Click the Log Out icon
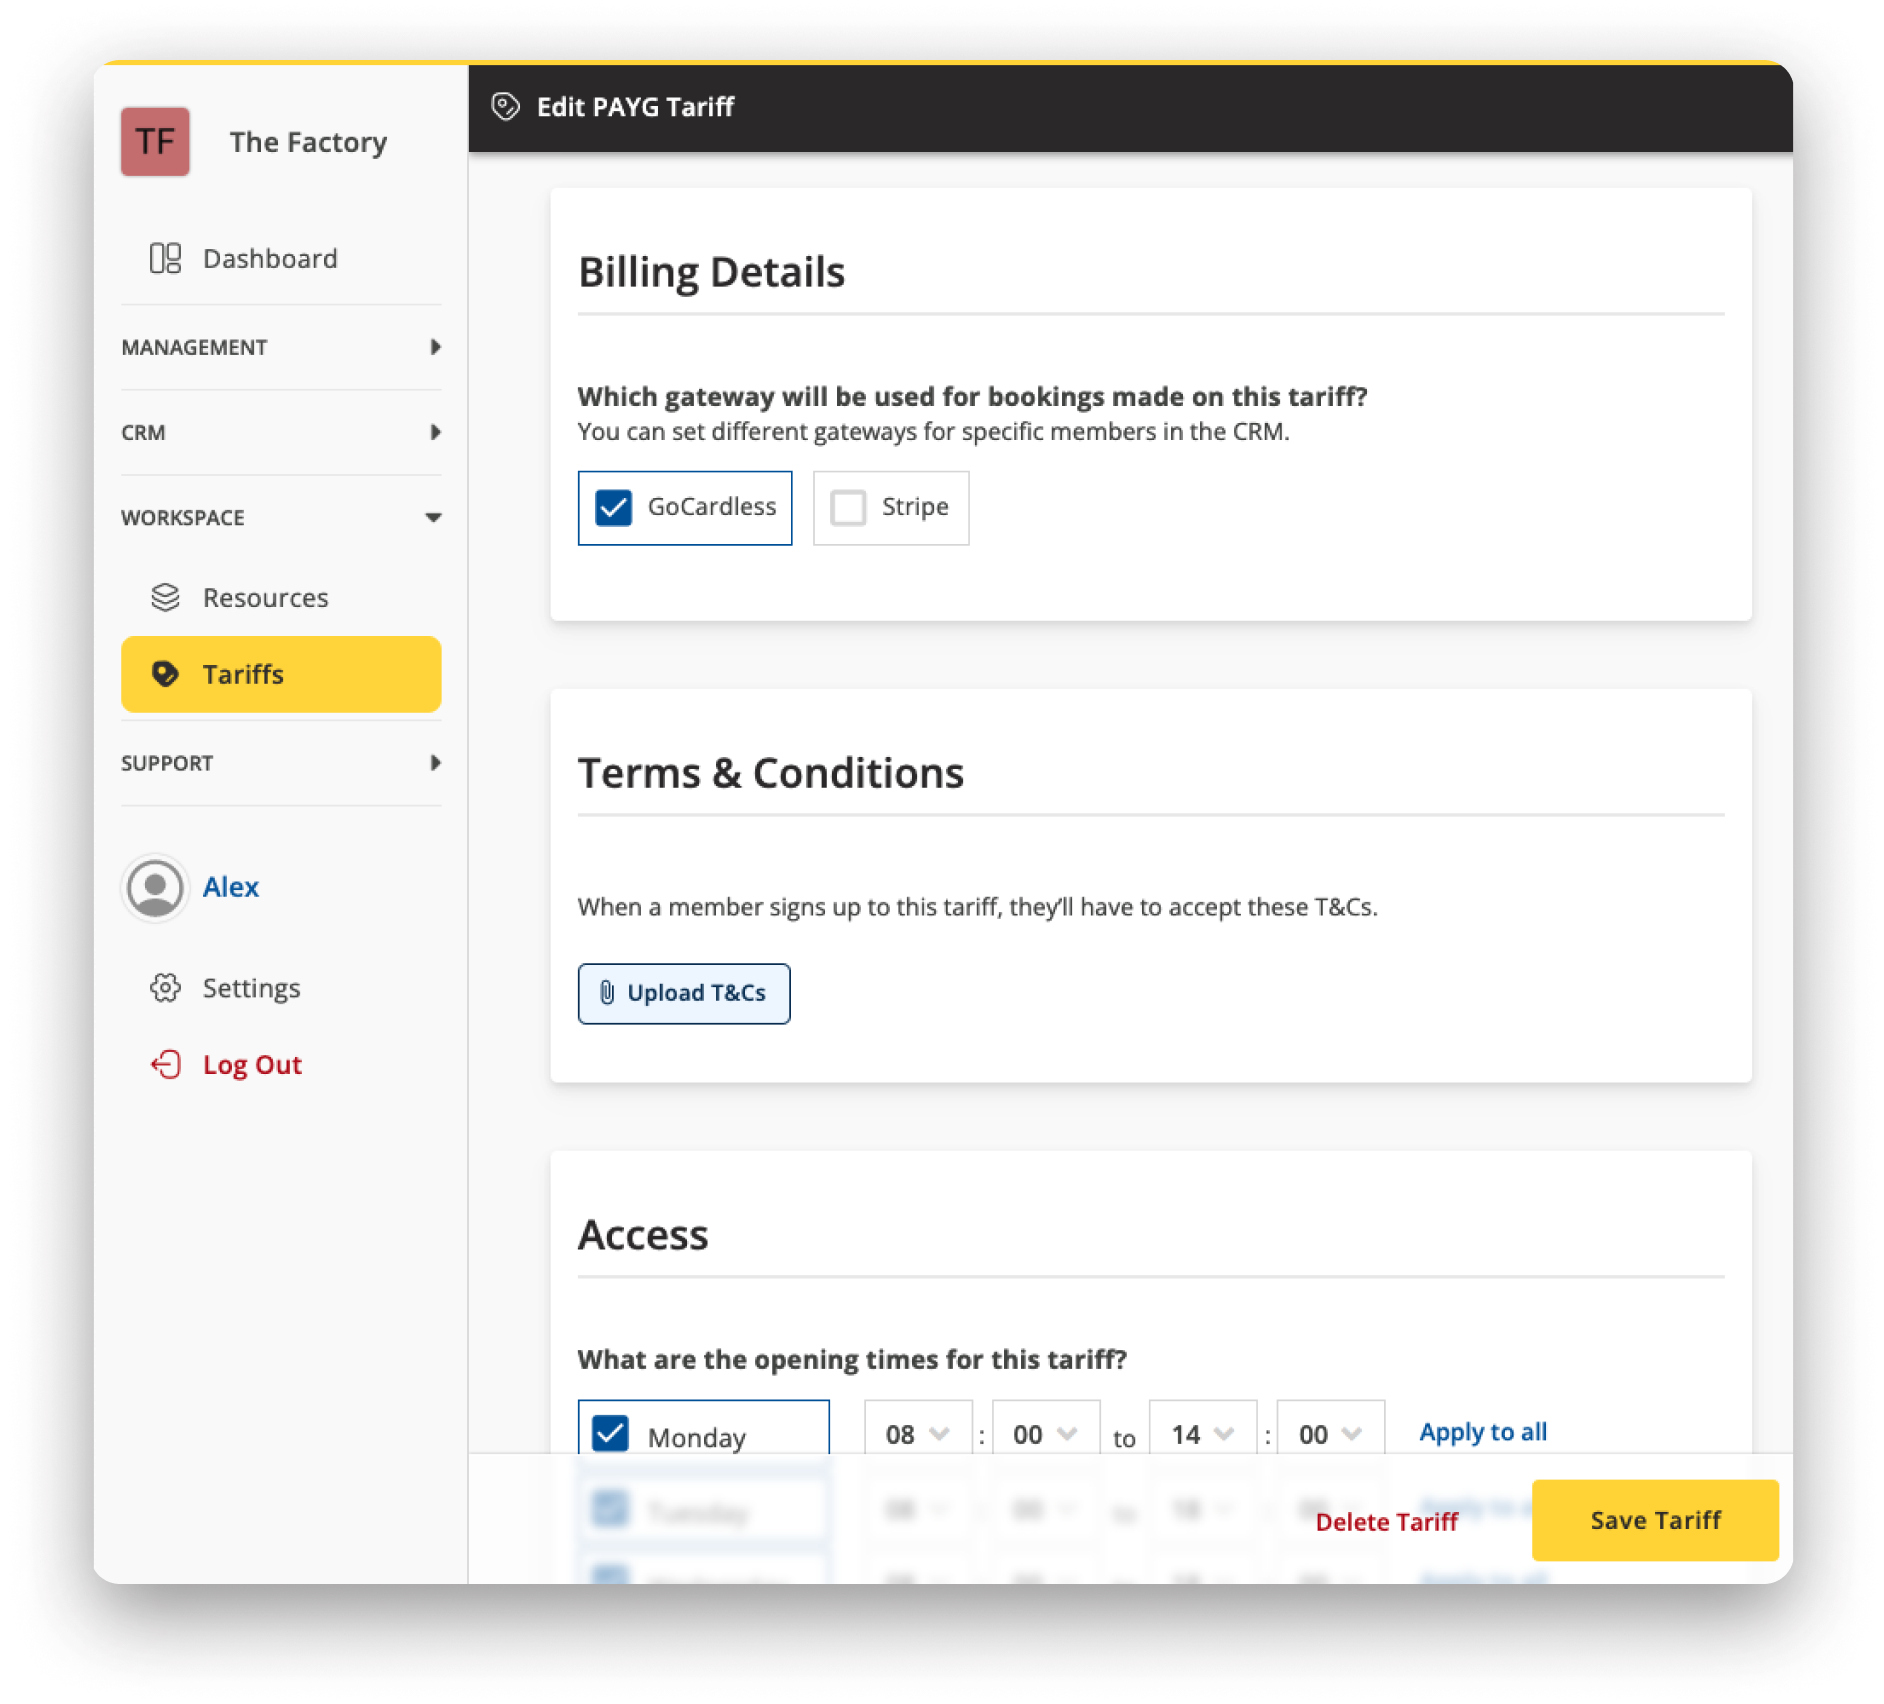Screen dimensions: 1884x1704 pos(164,1064)
